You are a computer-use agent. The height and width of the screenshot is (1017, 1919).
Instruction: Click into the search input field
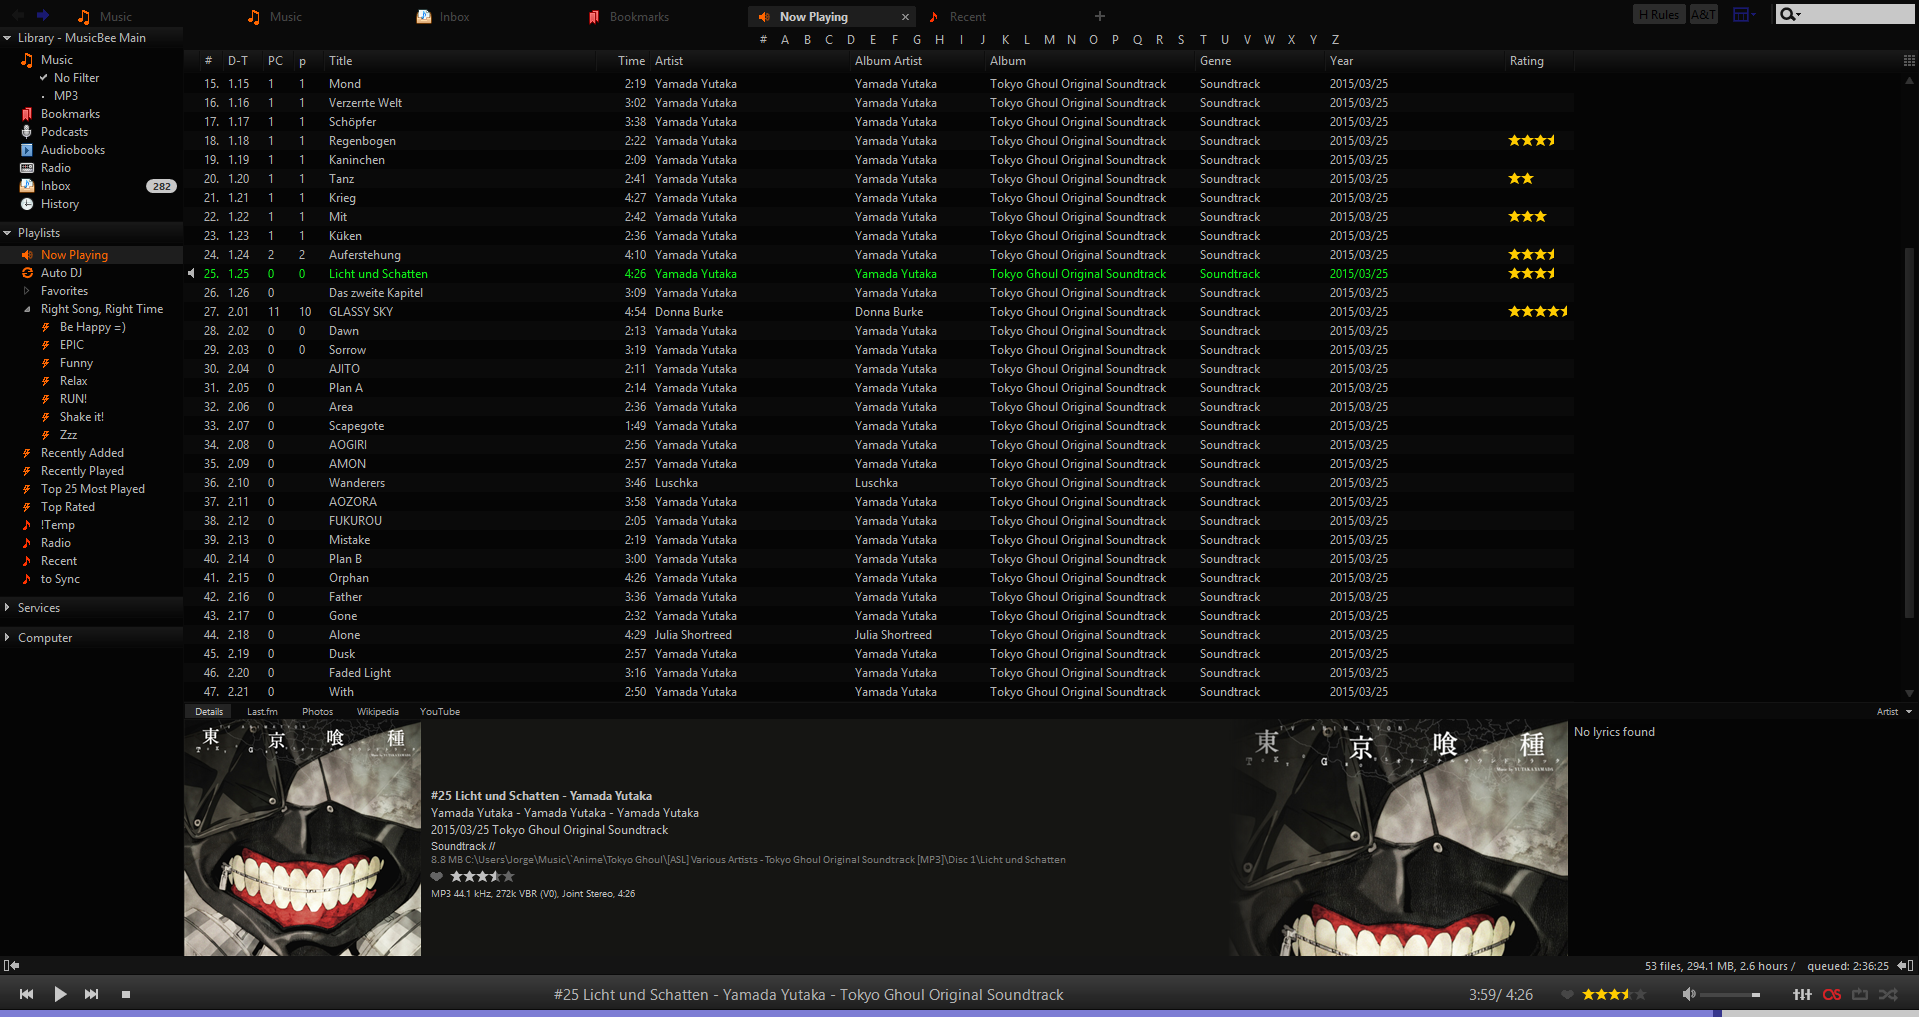[x=1858, y=14]
